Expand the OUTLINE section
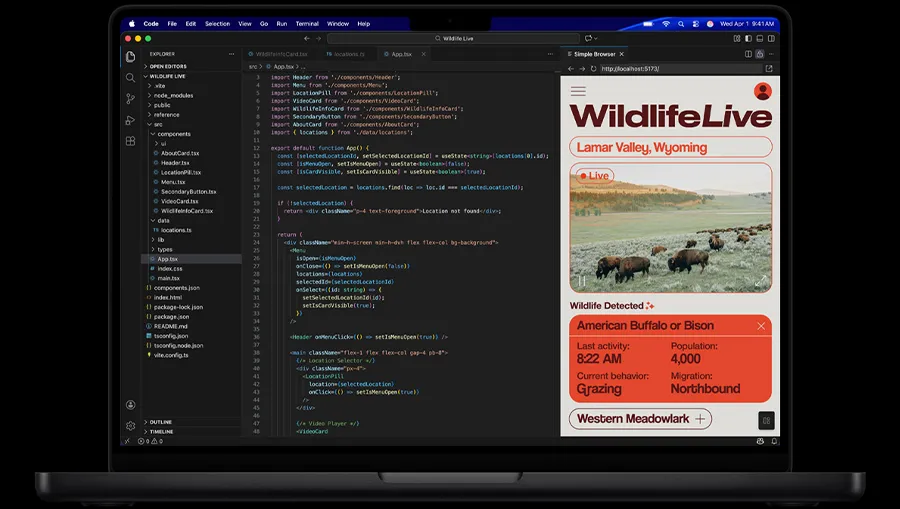Viewport: 900px width, 509px height. coord(160,422)
